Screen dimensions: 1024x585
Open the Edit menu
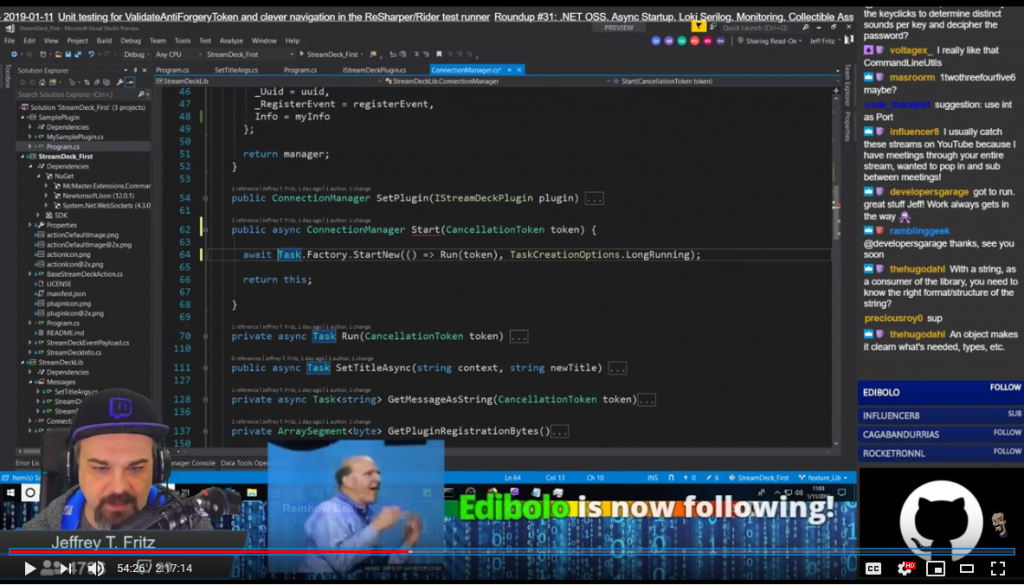[29, 40]
